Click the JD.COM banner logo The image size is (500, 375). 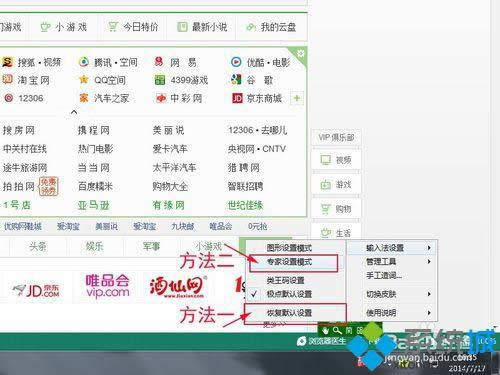tap(36, 290)
